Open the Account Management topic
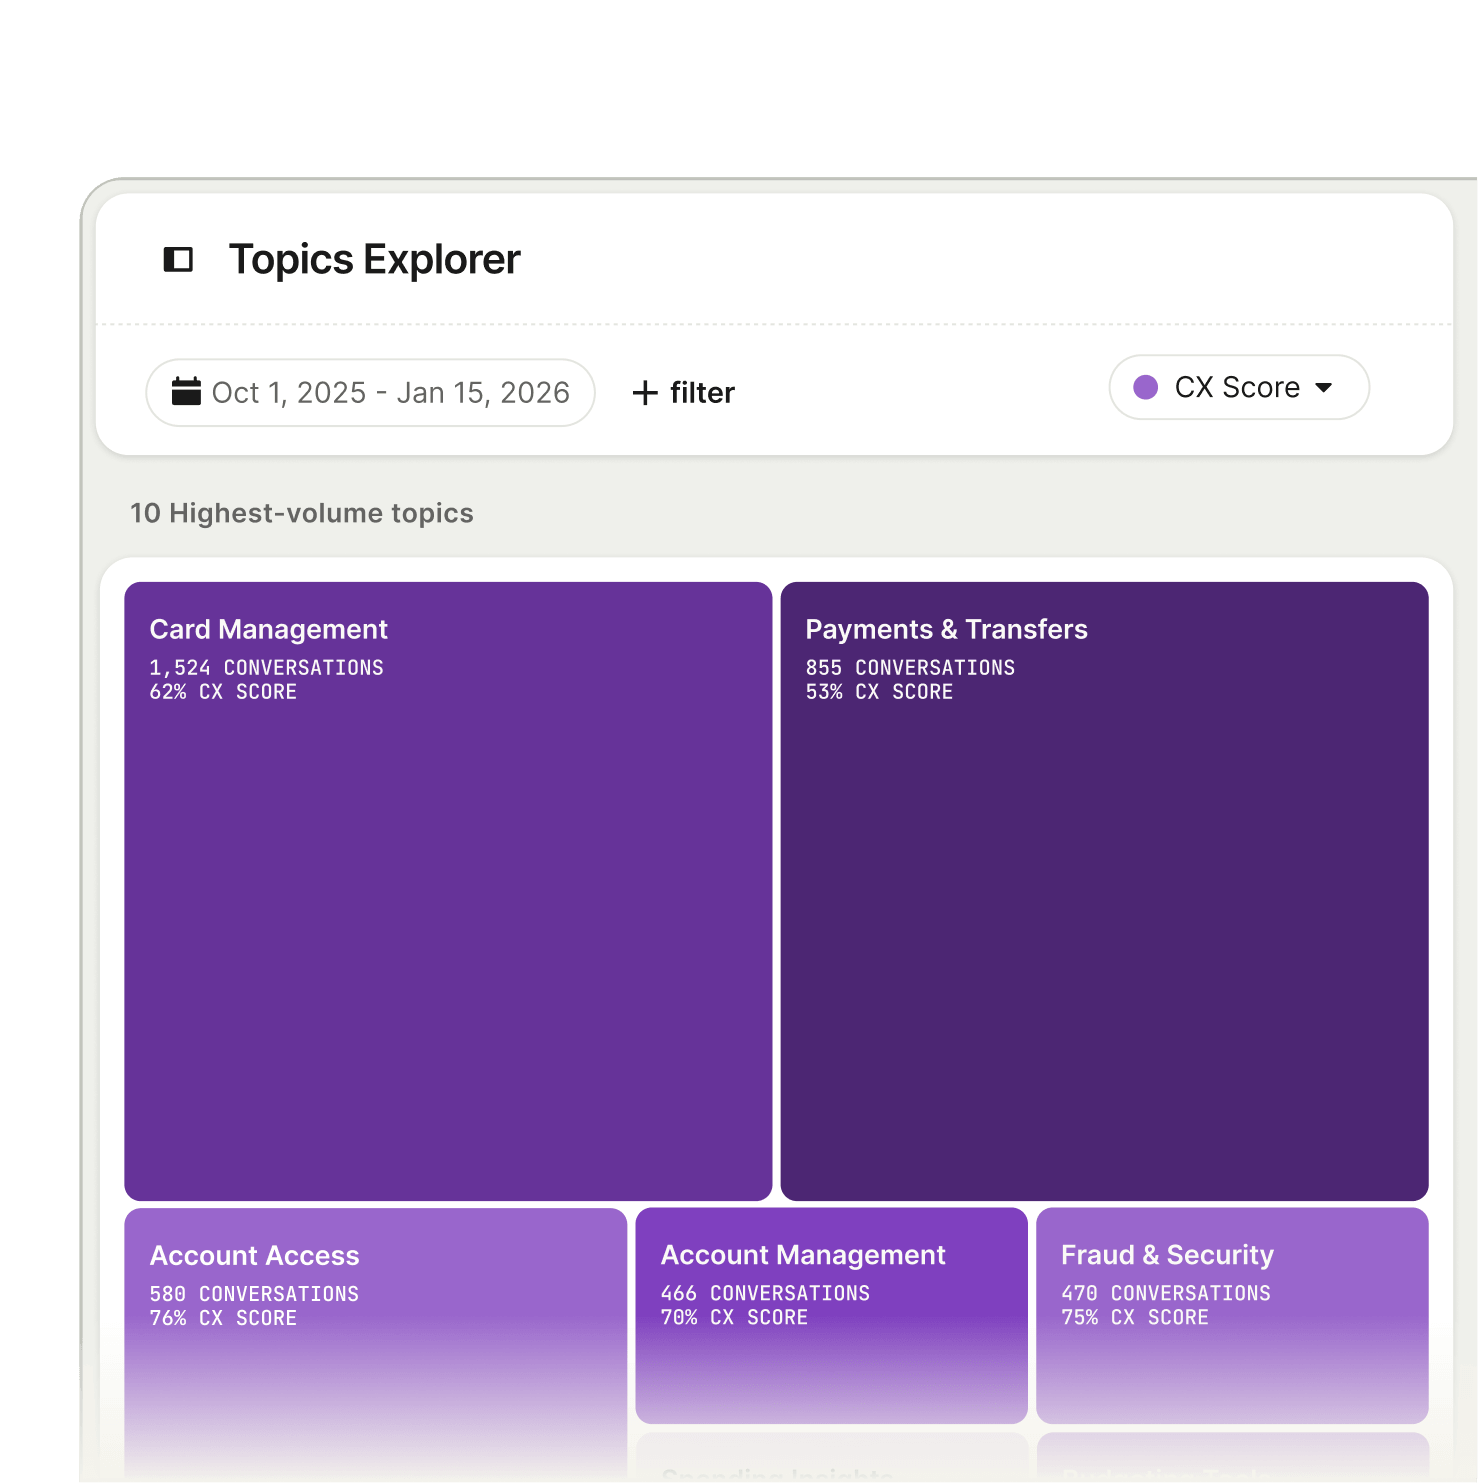Viewport: 1479px width, 1483px height. [x=830, y=1315]
